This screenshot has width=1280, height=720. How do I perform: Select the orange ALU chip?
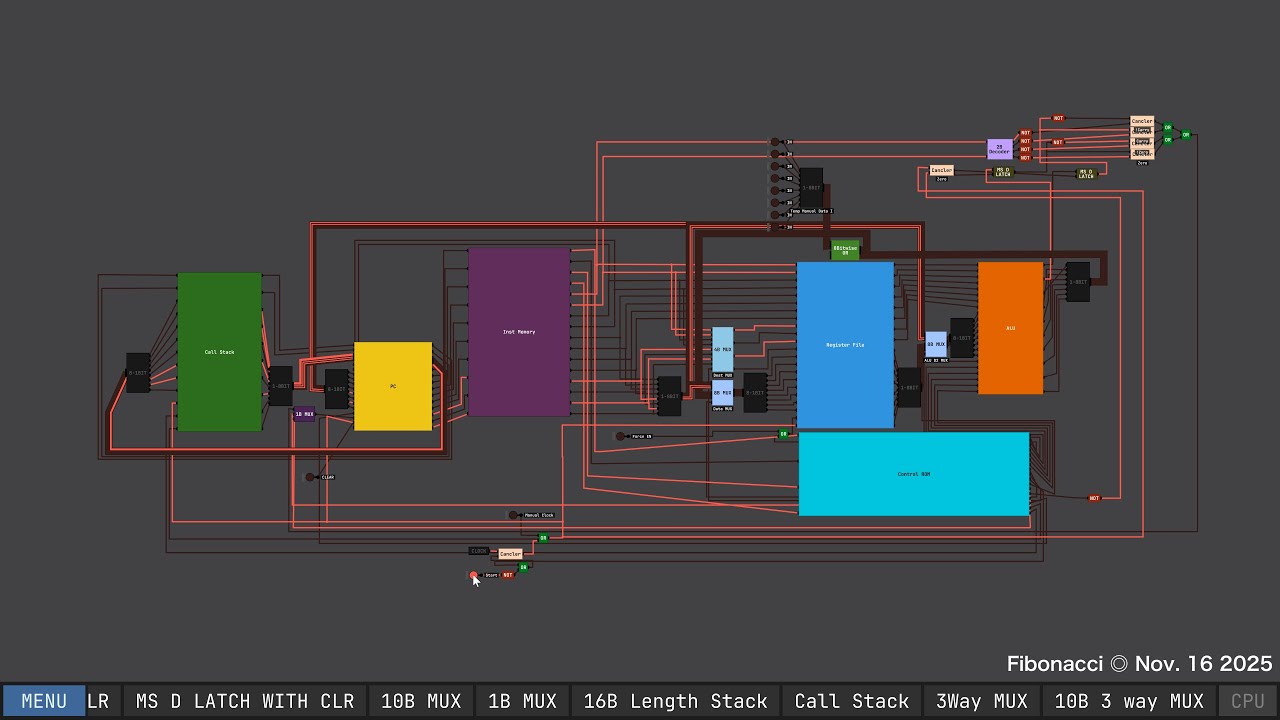click(x=1010, y=328)
